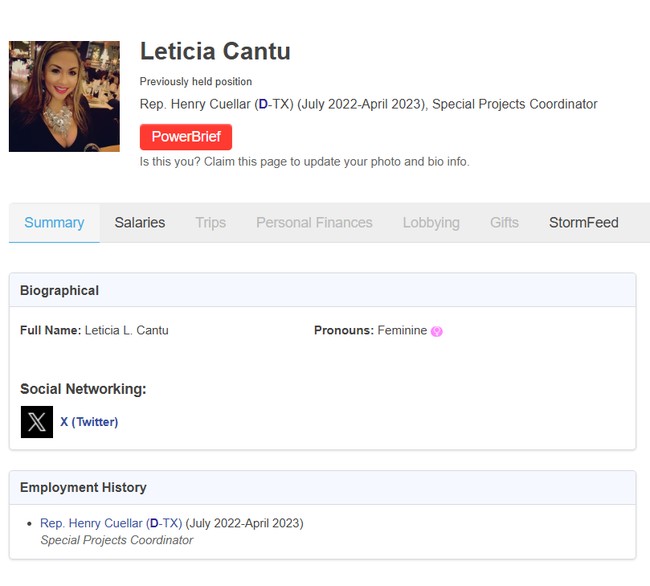This screenshot has height=586, width=650.
Task: Follow the X (Twitter) text link
Action: pos(89,422)
